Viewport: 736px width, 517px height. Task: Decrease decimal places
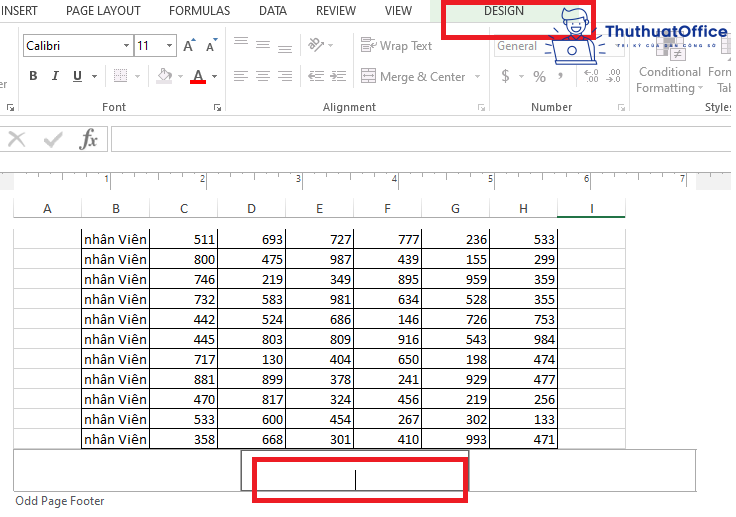613,76
